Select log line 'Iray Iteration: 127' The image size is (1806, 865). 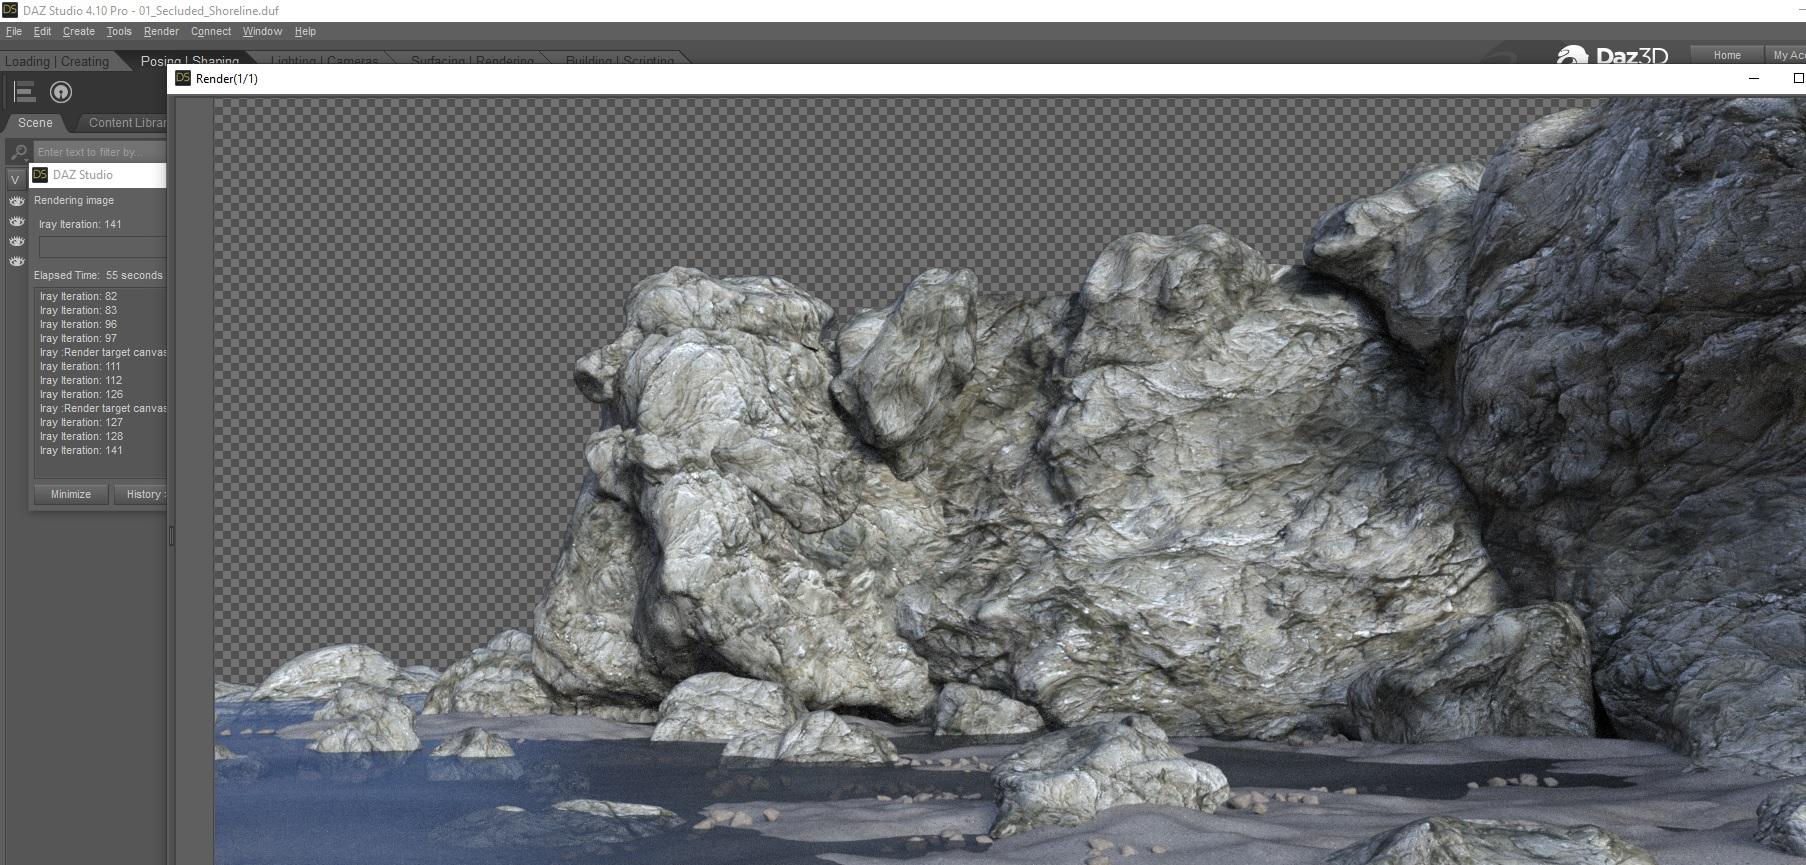pos(81,422)
